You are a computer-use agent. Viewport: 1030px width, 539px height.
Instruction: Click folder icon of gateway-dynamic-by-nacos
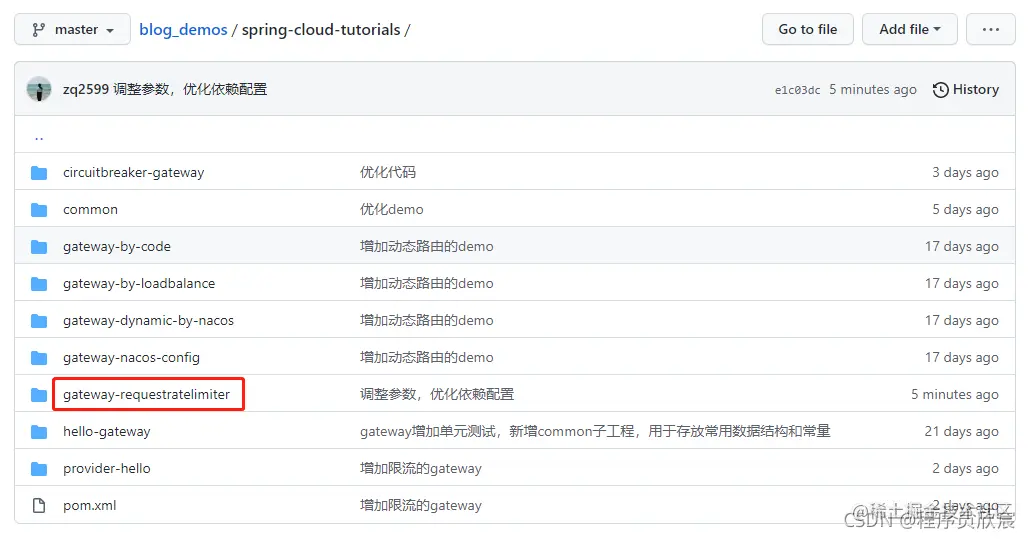click(x=39, y=320)
